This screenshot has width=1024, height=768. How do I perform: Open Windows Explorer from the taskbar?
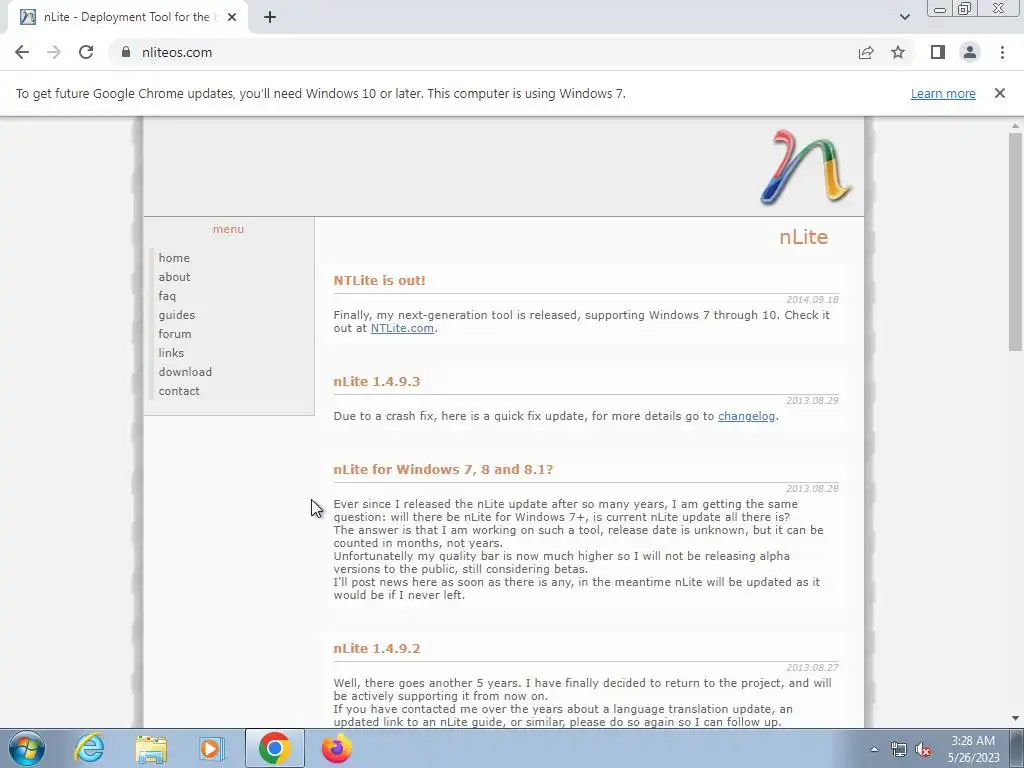click(x=151, y=748)
